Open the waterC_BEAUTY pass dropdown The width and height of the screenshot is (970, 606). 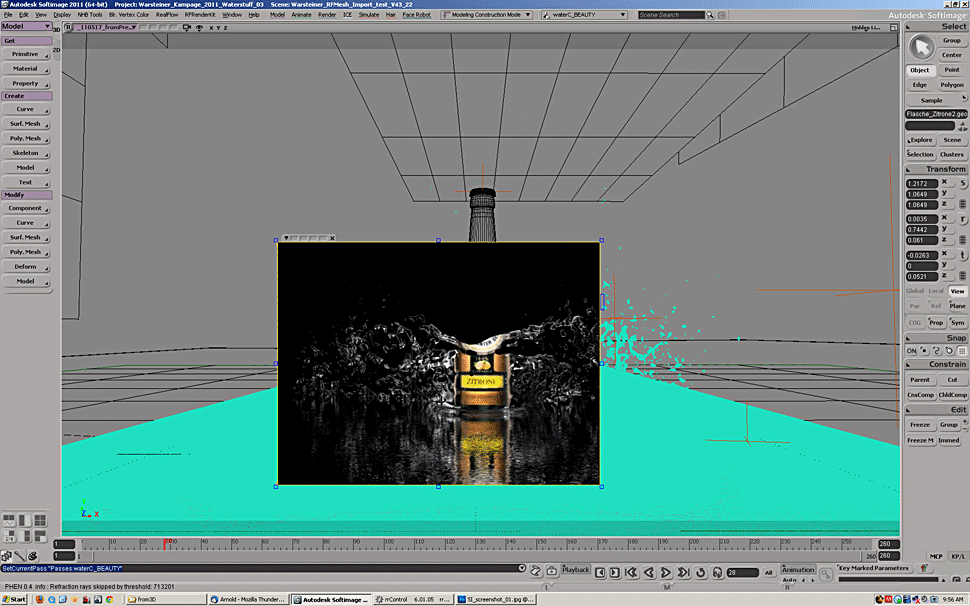pos(585,15)
